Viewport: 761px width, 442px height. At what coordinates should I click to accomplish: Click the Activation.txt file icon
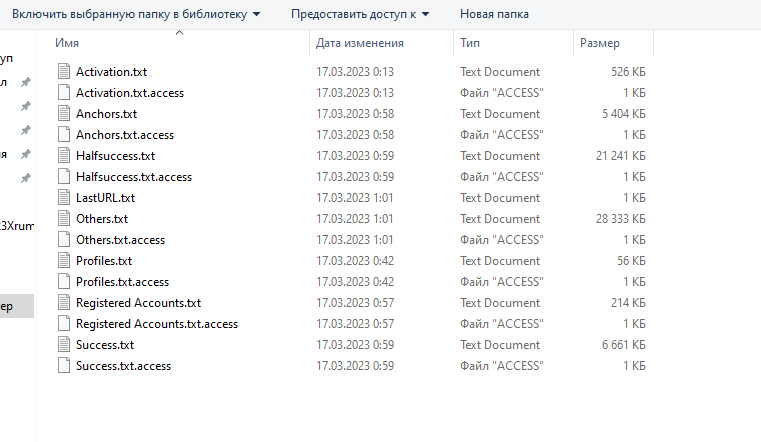[x=65, y=72]
